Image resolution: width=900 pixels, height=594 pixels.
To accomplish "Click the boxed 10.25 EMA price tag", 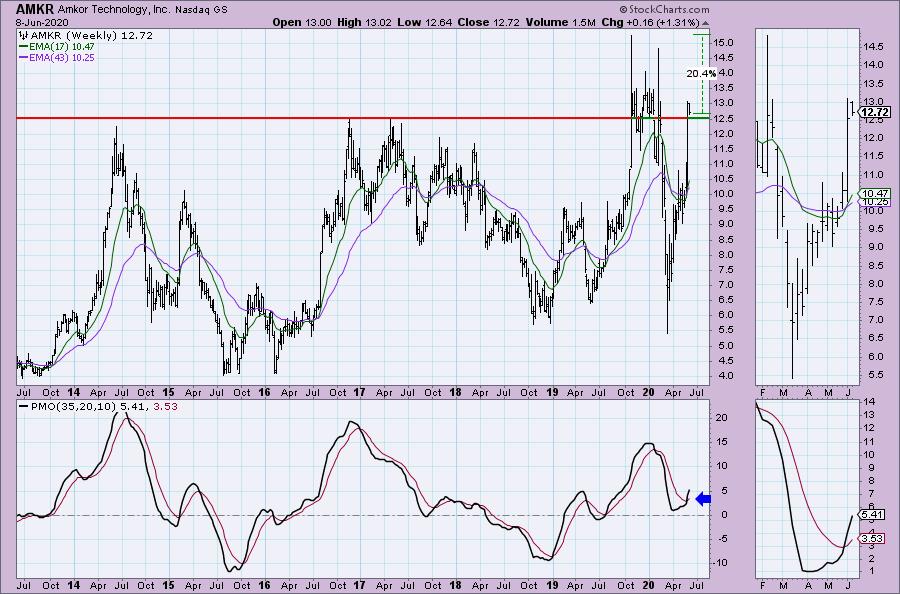I will pyautogui.click(x=876, y=202).
